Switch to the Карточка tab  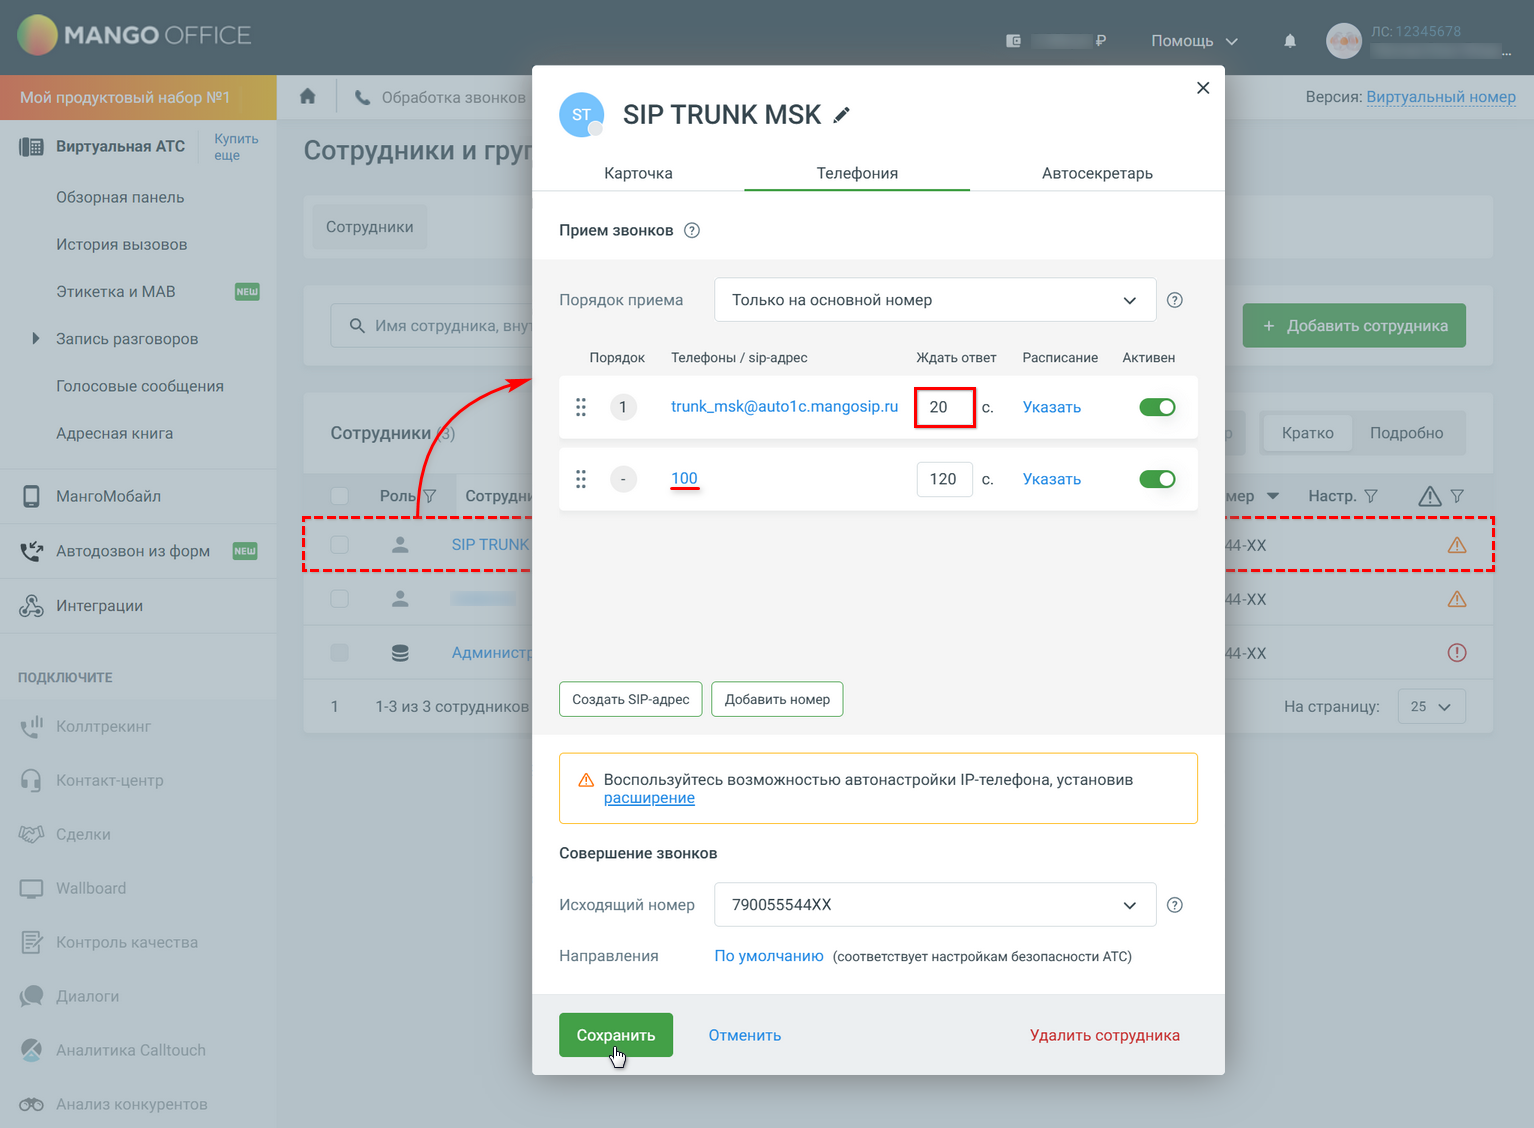(x=638, y=173)
